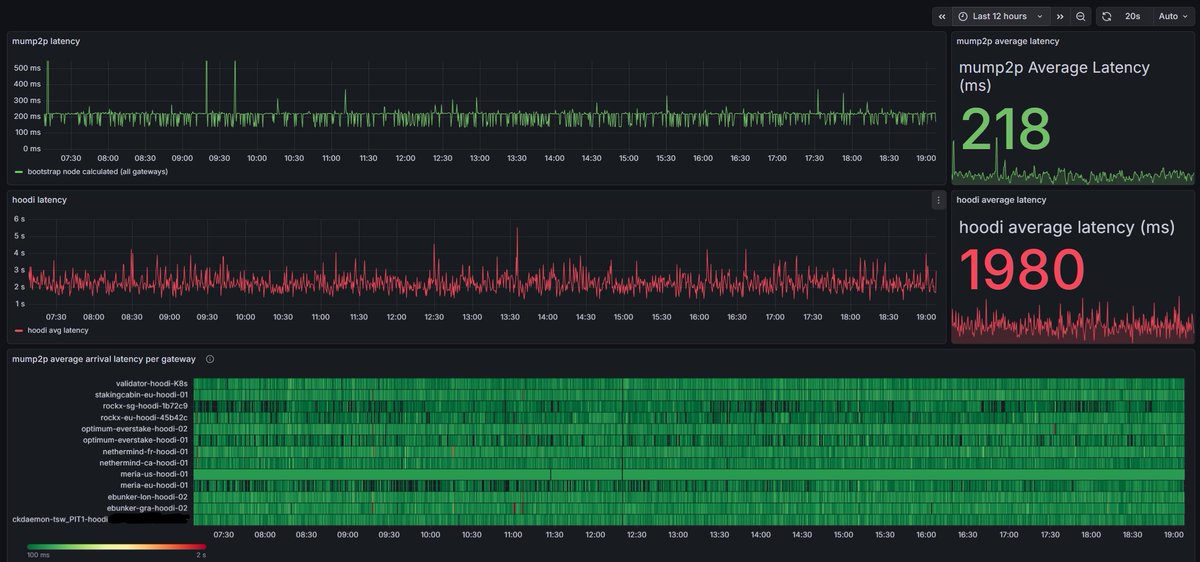Image resolution: width=1200 pixels, height=562 pixels.
Task: Click the heatmap color scale gradient legend
Action: [116, 546]
